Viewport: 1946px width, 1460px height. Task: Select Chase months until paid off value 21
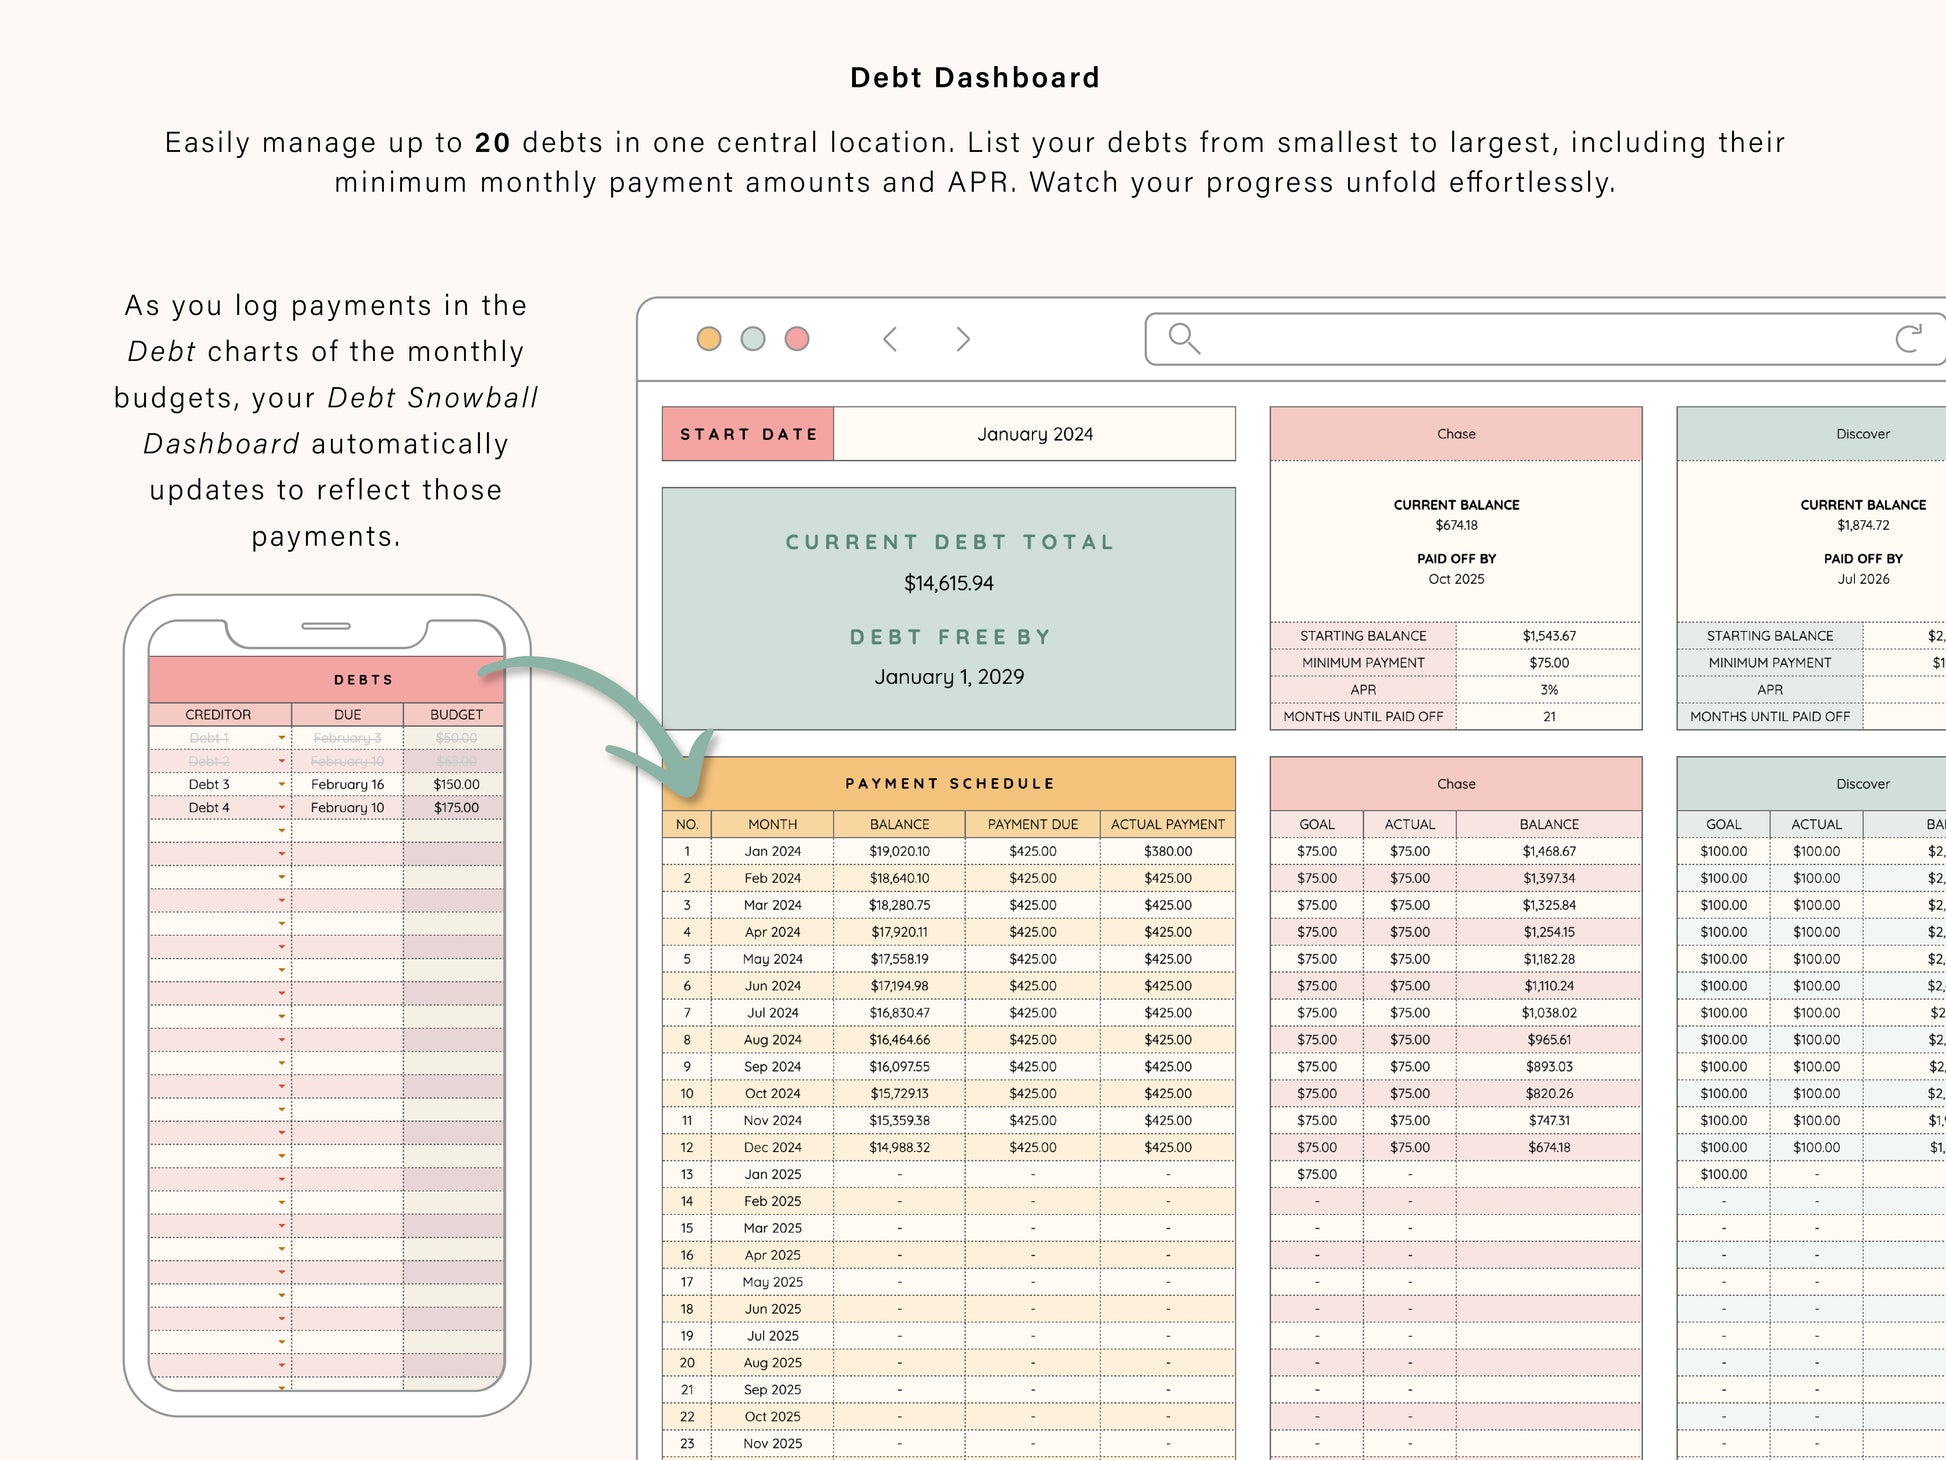point(1549,717)
